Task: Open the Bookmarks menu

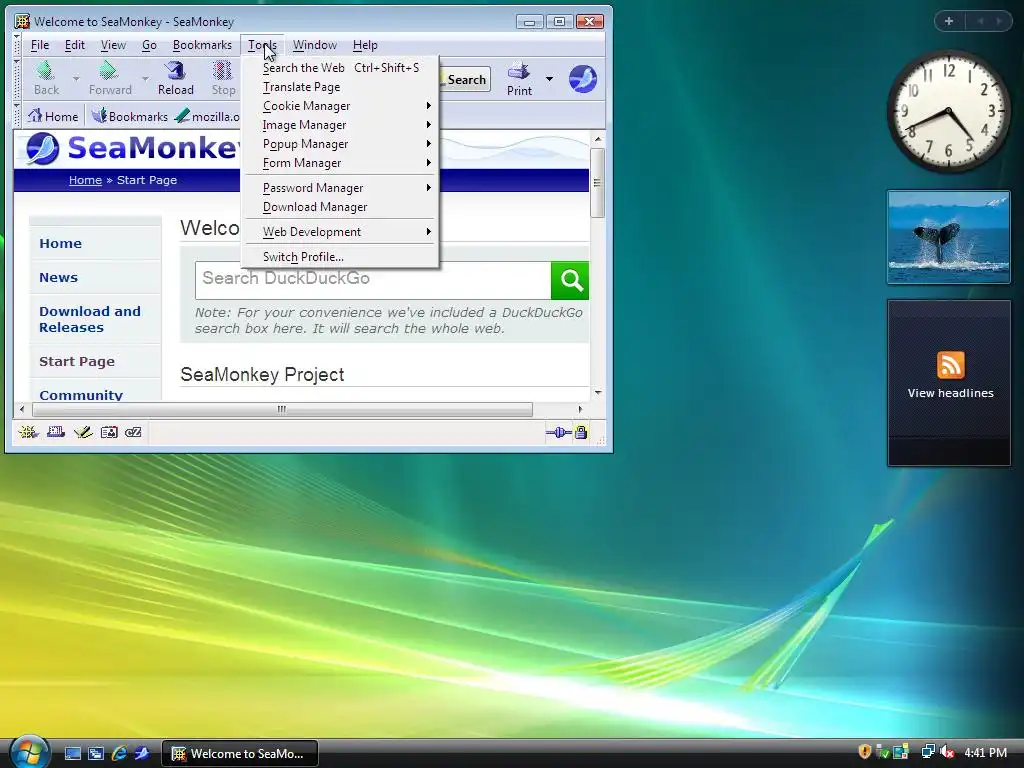Action: click(202, 45)
